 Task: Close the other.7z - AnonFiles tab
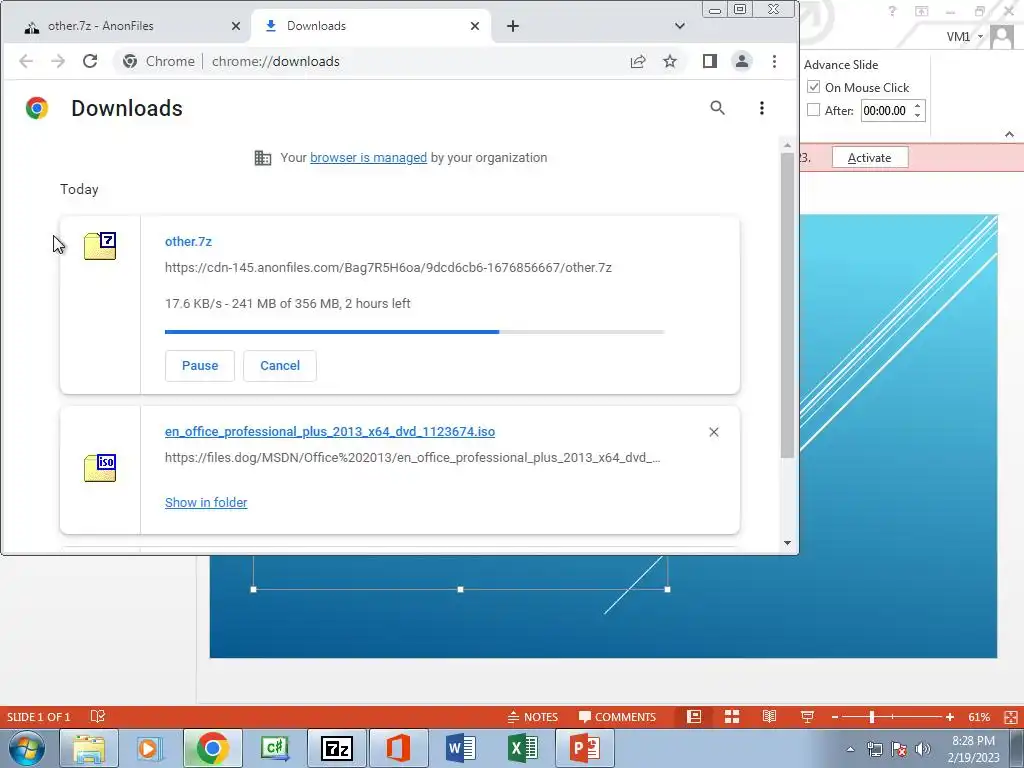tap(236, 26)
